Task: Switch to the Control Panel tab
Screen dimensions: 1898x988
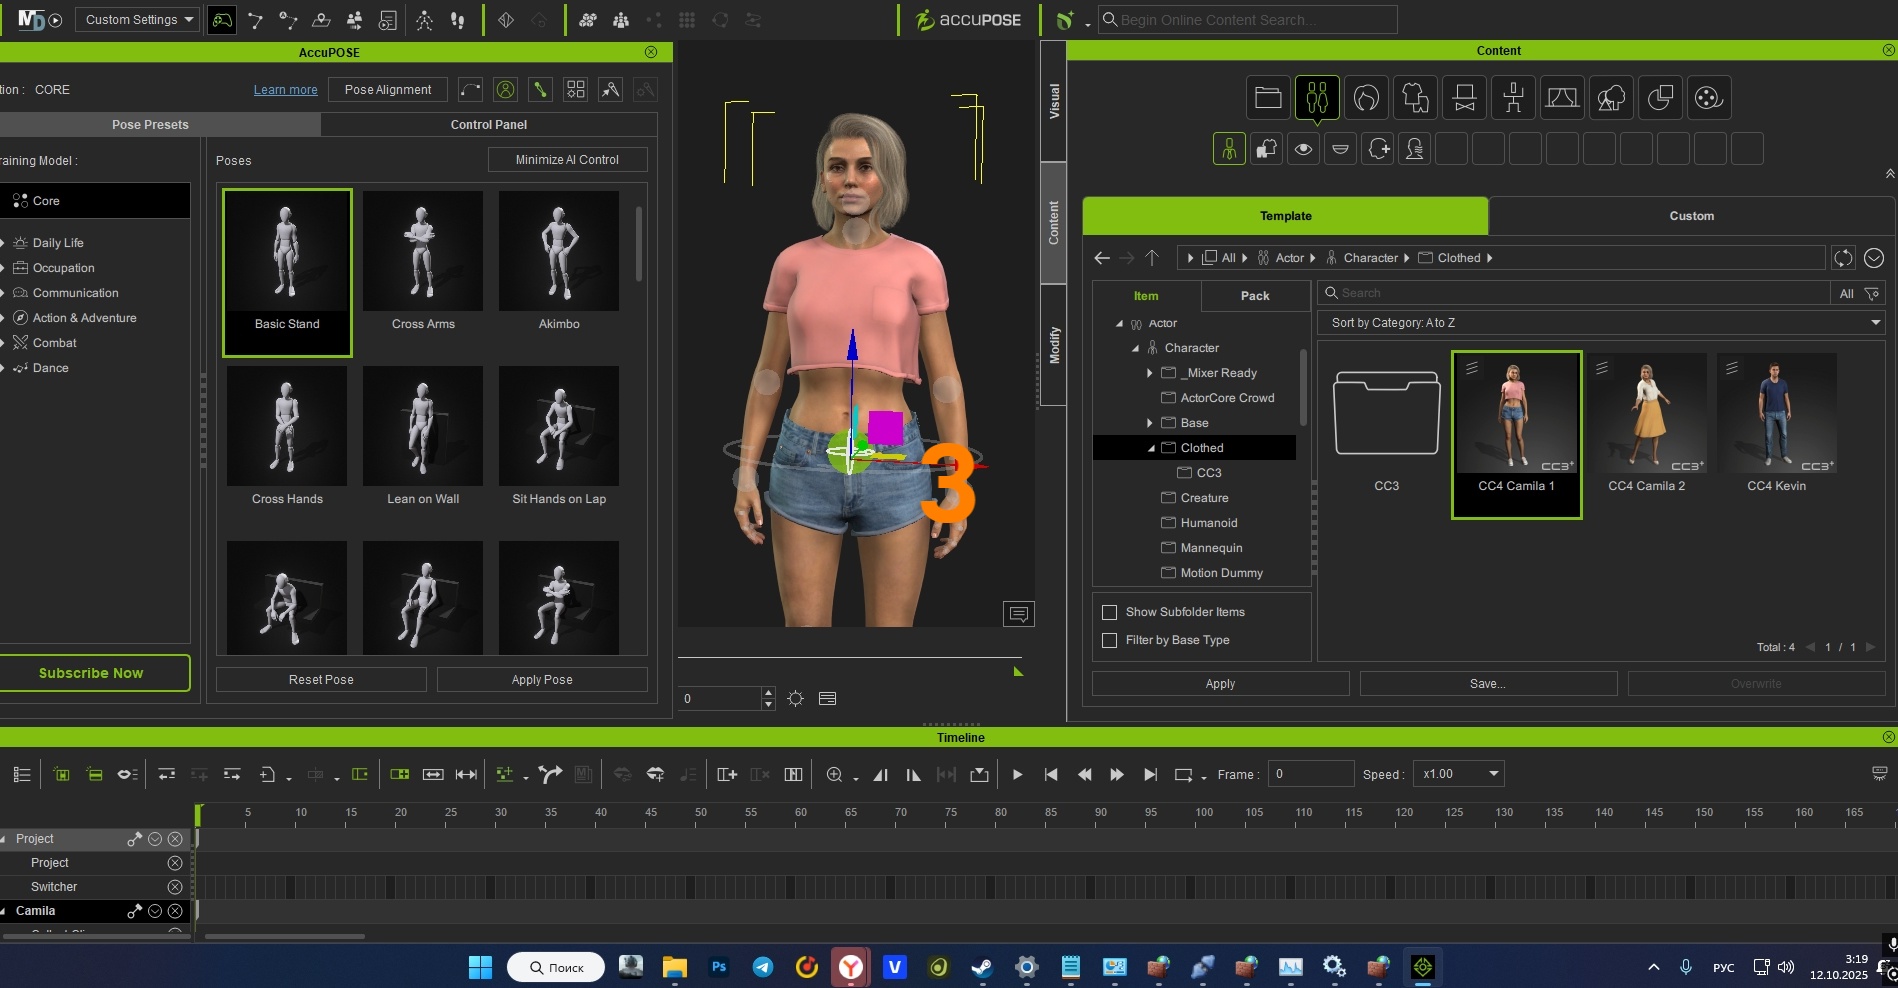Action: (x=488, y=125)
